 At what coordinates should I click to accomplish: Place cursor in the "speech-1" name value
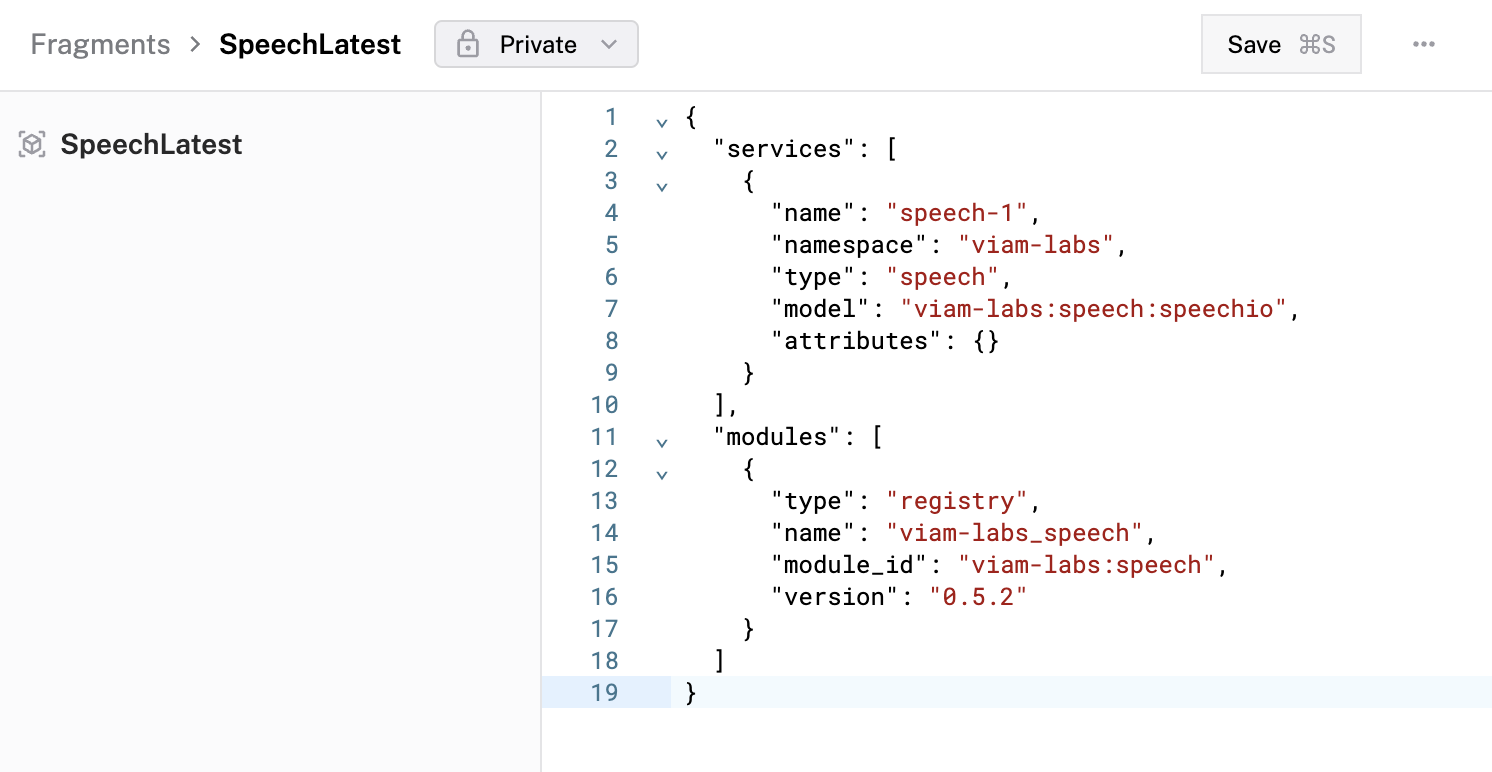(964, 213)
